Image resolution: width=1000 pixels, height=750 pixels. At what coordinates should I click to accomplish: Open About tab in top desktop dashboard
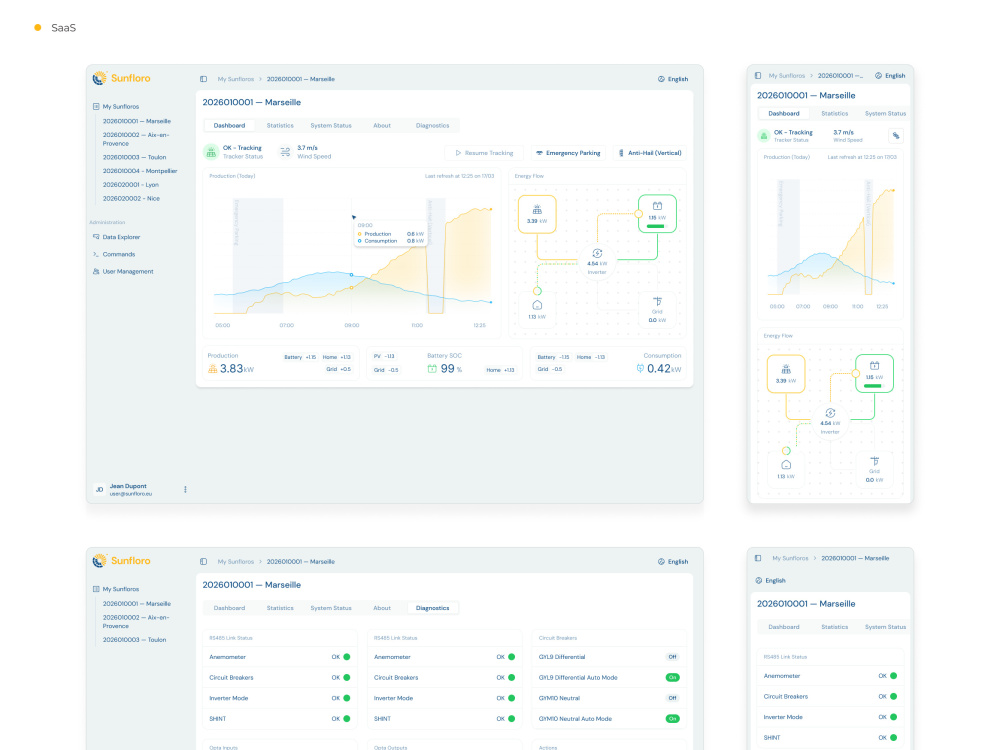pos(381,126)
